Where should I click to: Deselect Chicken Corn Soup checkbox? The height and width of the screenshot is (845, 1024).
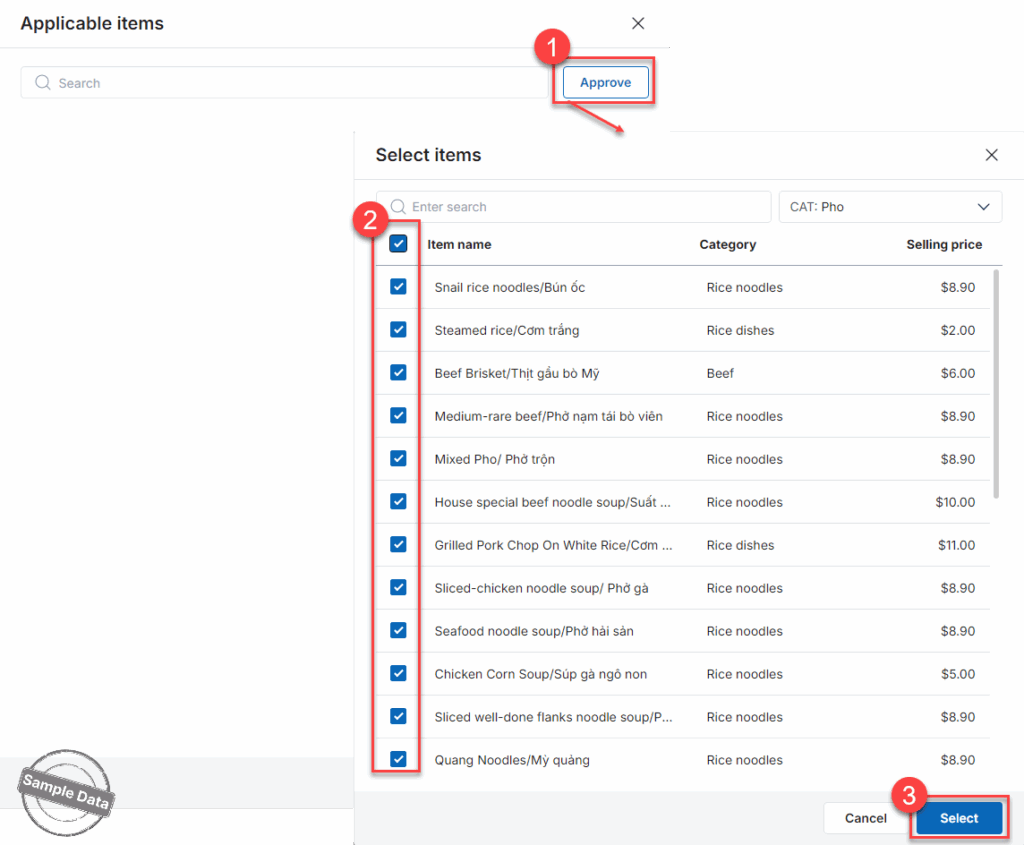[398, 674]
